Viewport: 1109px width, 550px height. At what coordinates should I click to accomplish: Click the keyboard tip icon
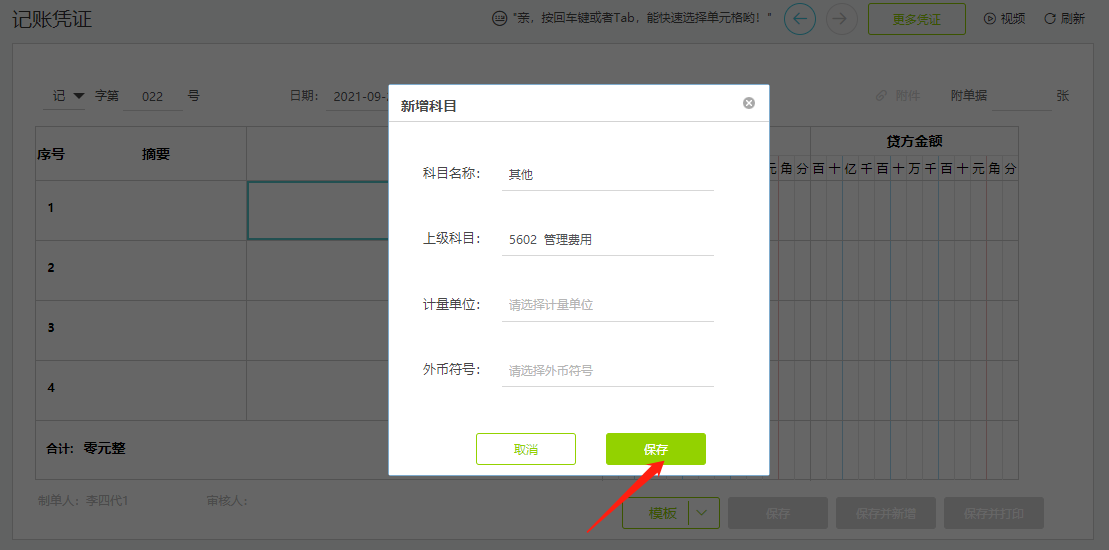coord(499,19)
